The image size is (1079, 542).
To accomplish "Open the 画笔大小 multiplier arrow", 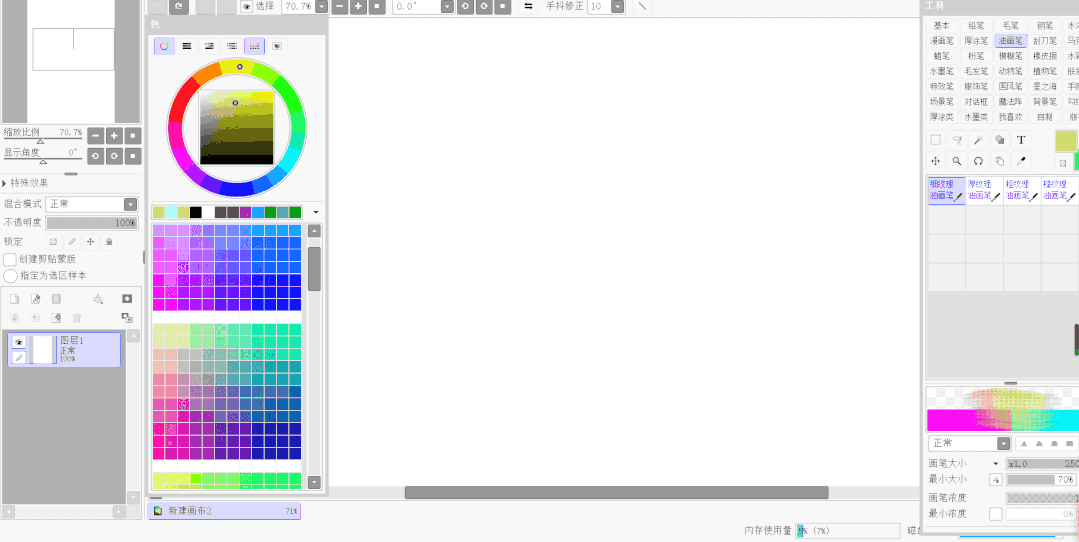I will tap(995, 464).
